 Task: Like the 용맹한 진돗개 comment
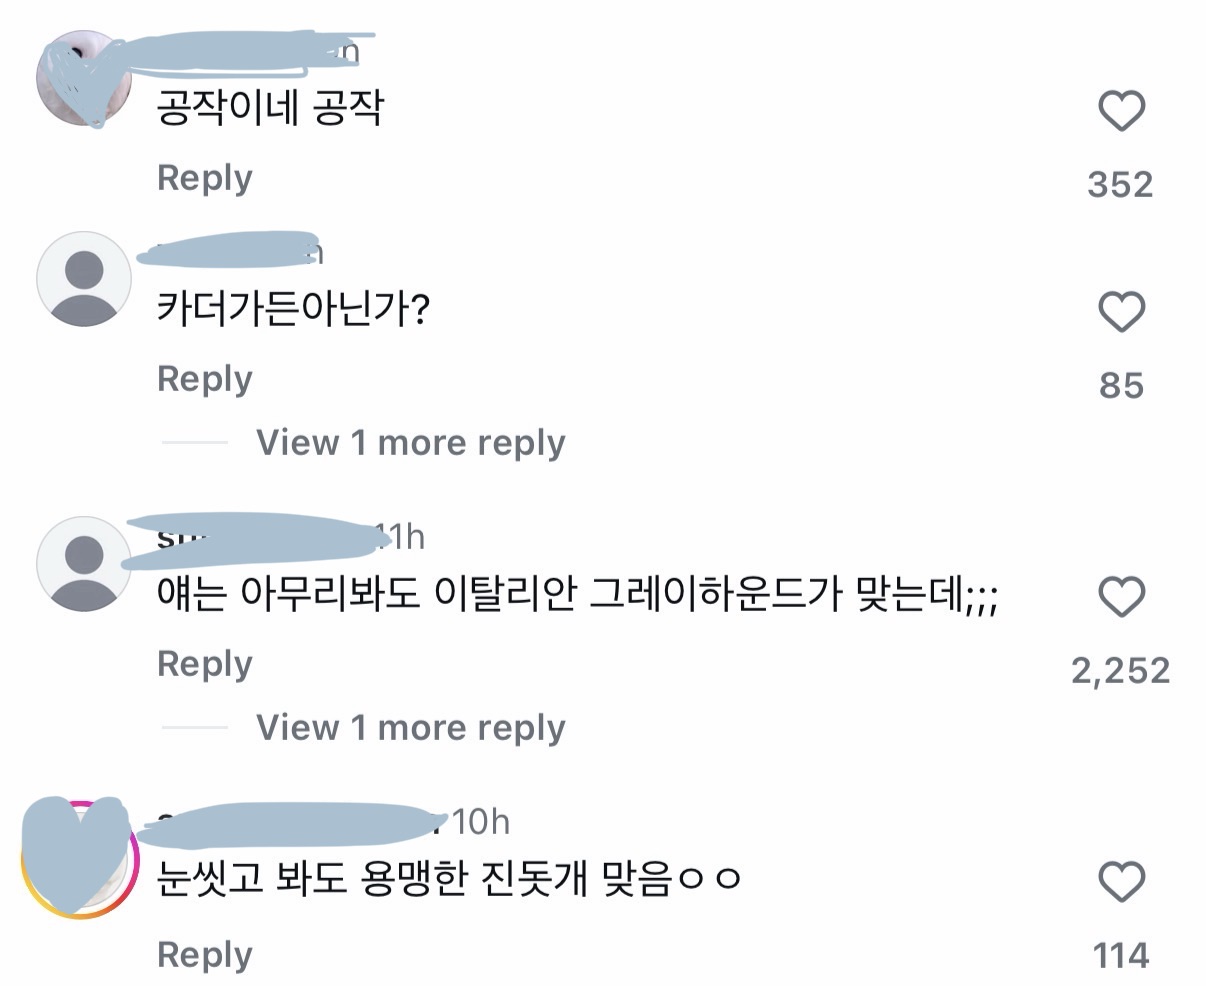(x=1121, y=882)
